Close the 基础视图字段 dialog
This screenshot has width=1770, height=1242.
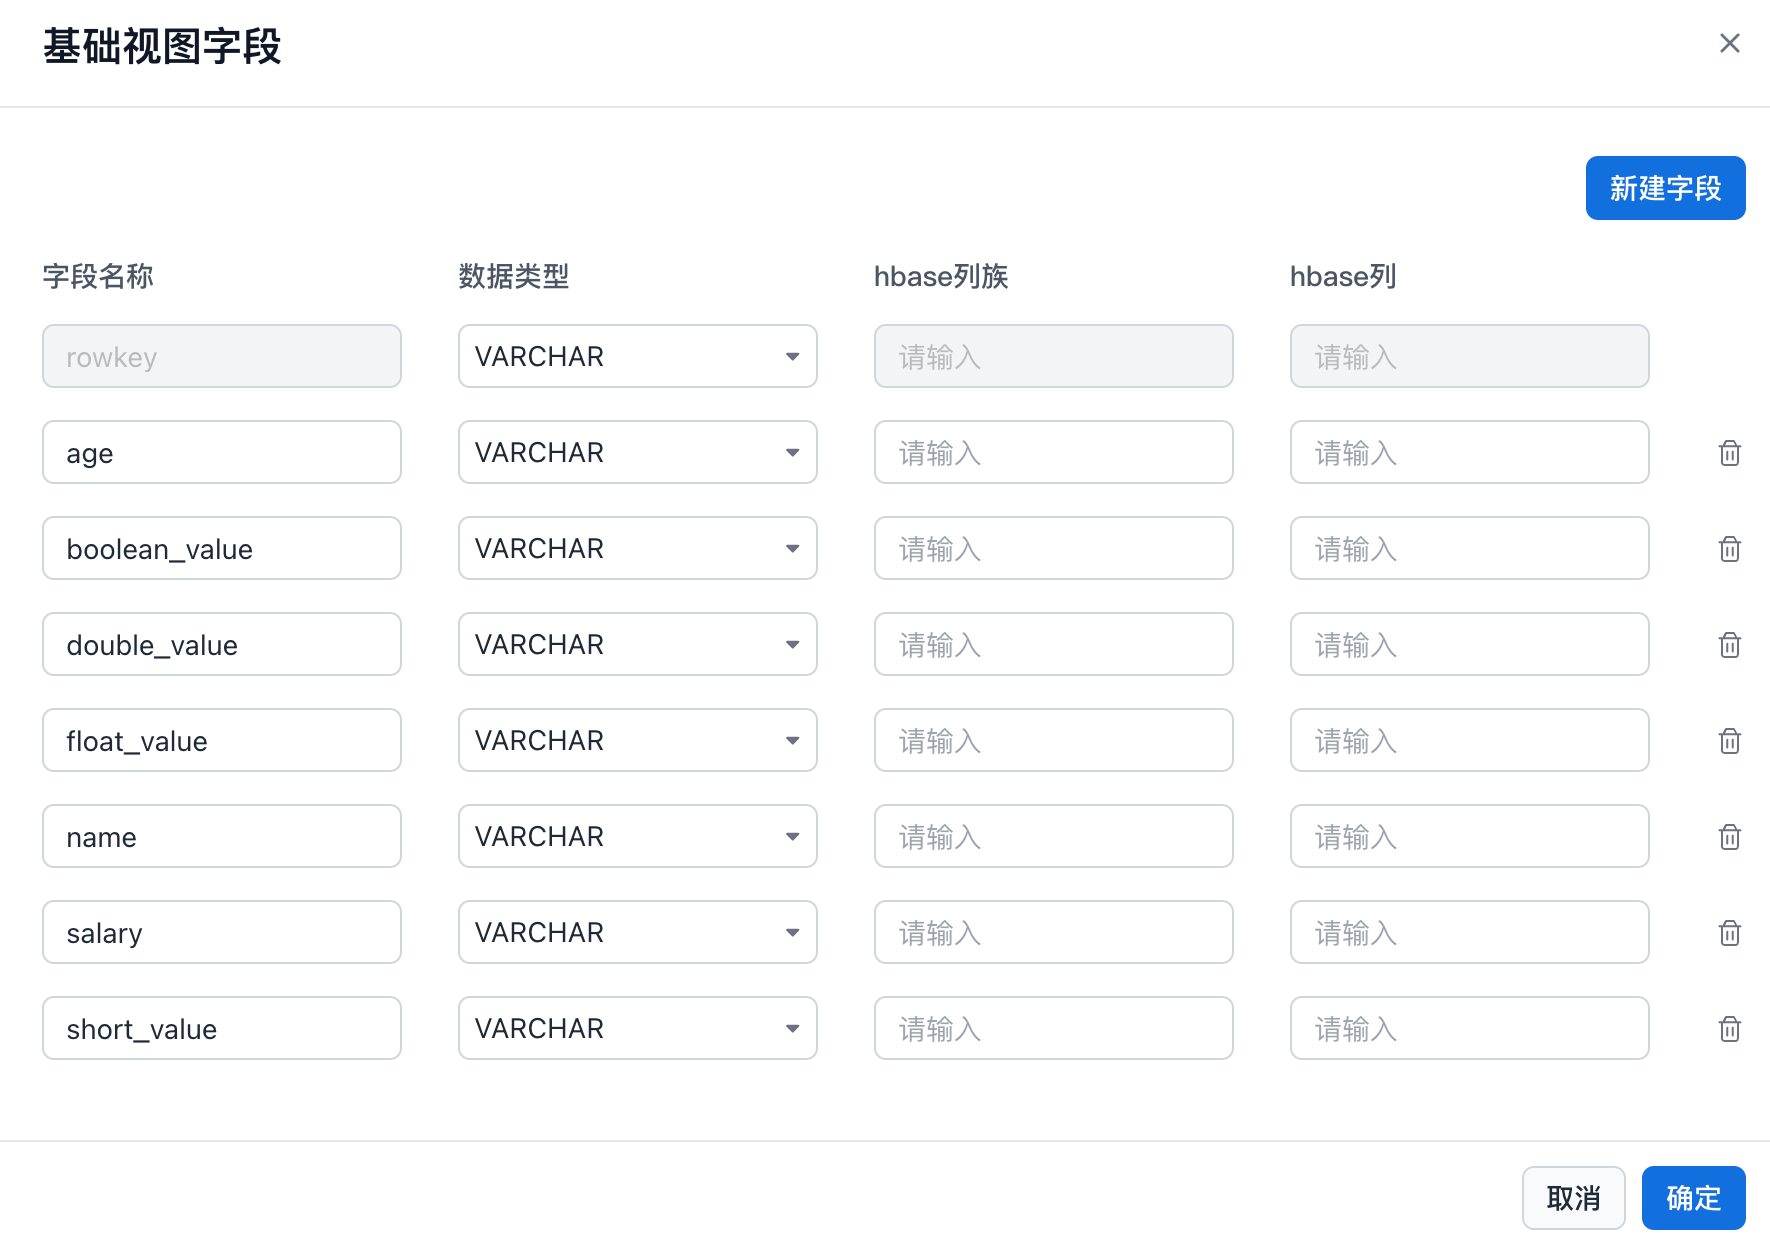pos(1729,43)
